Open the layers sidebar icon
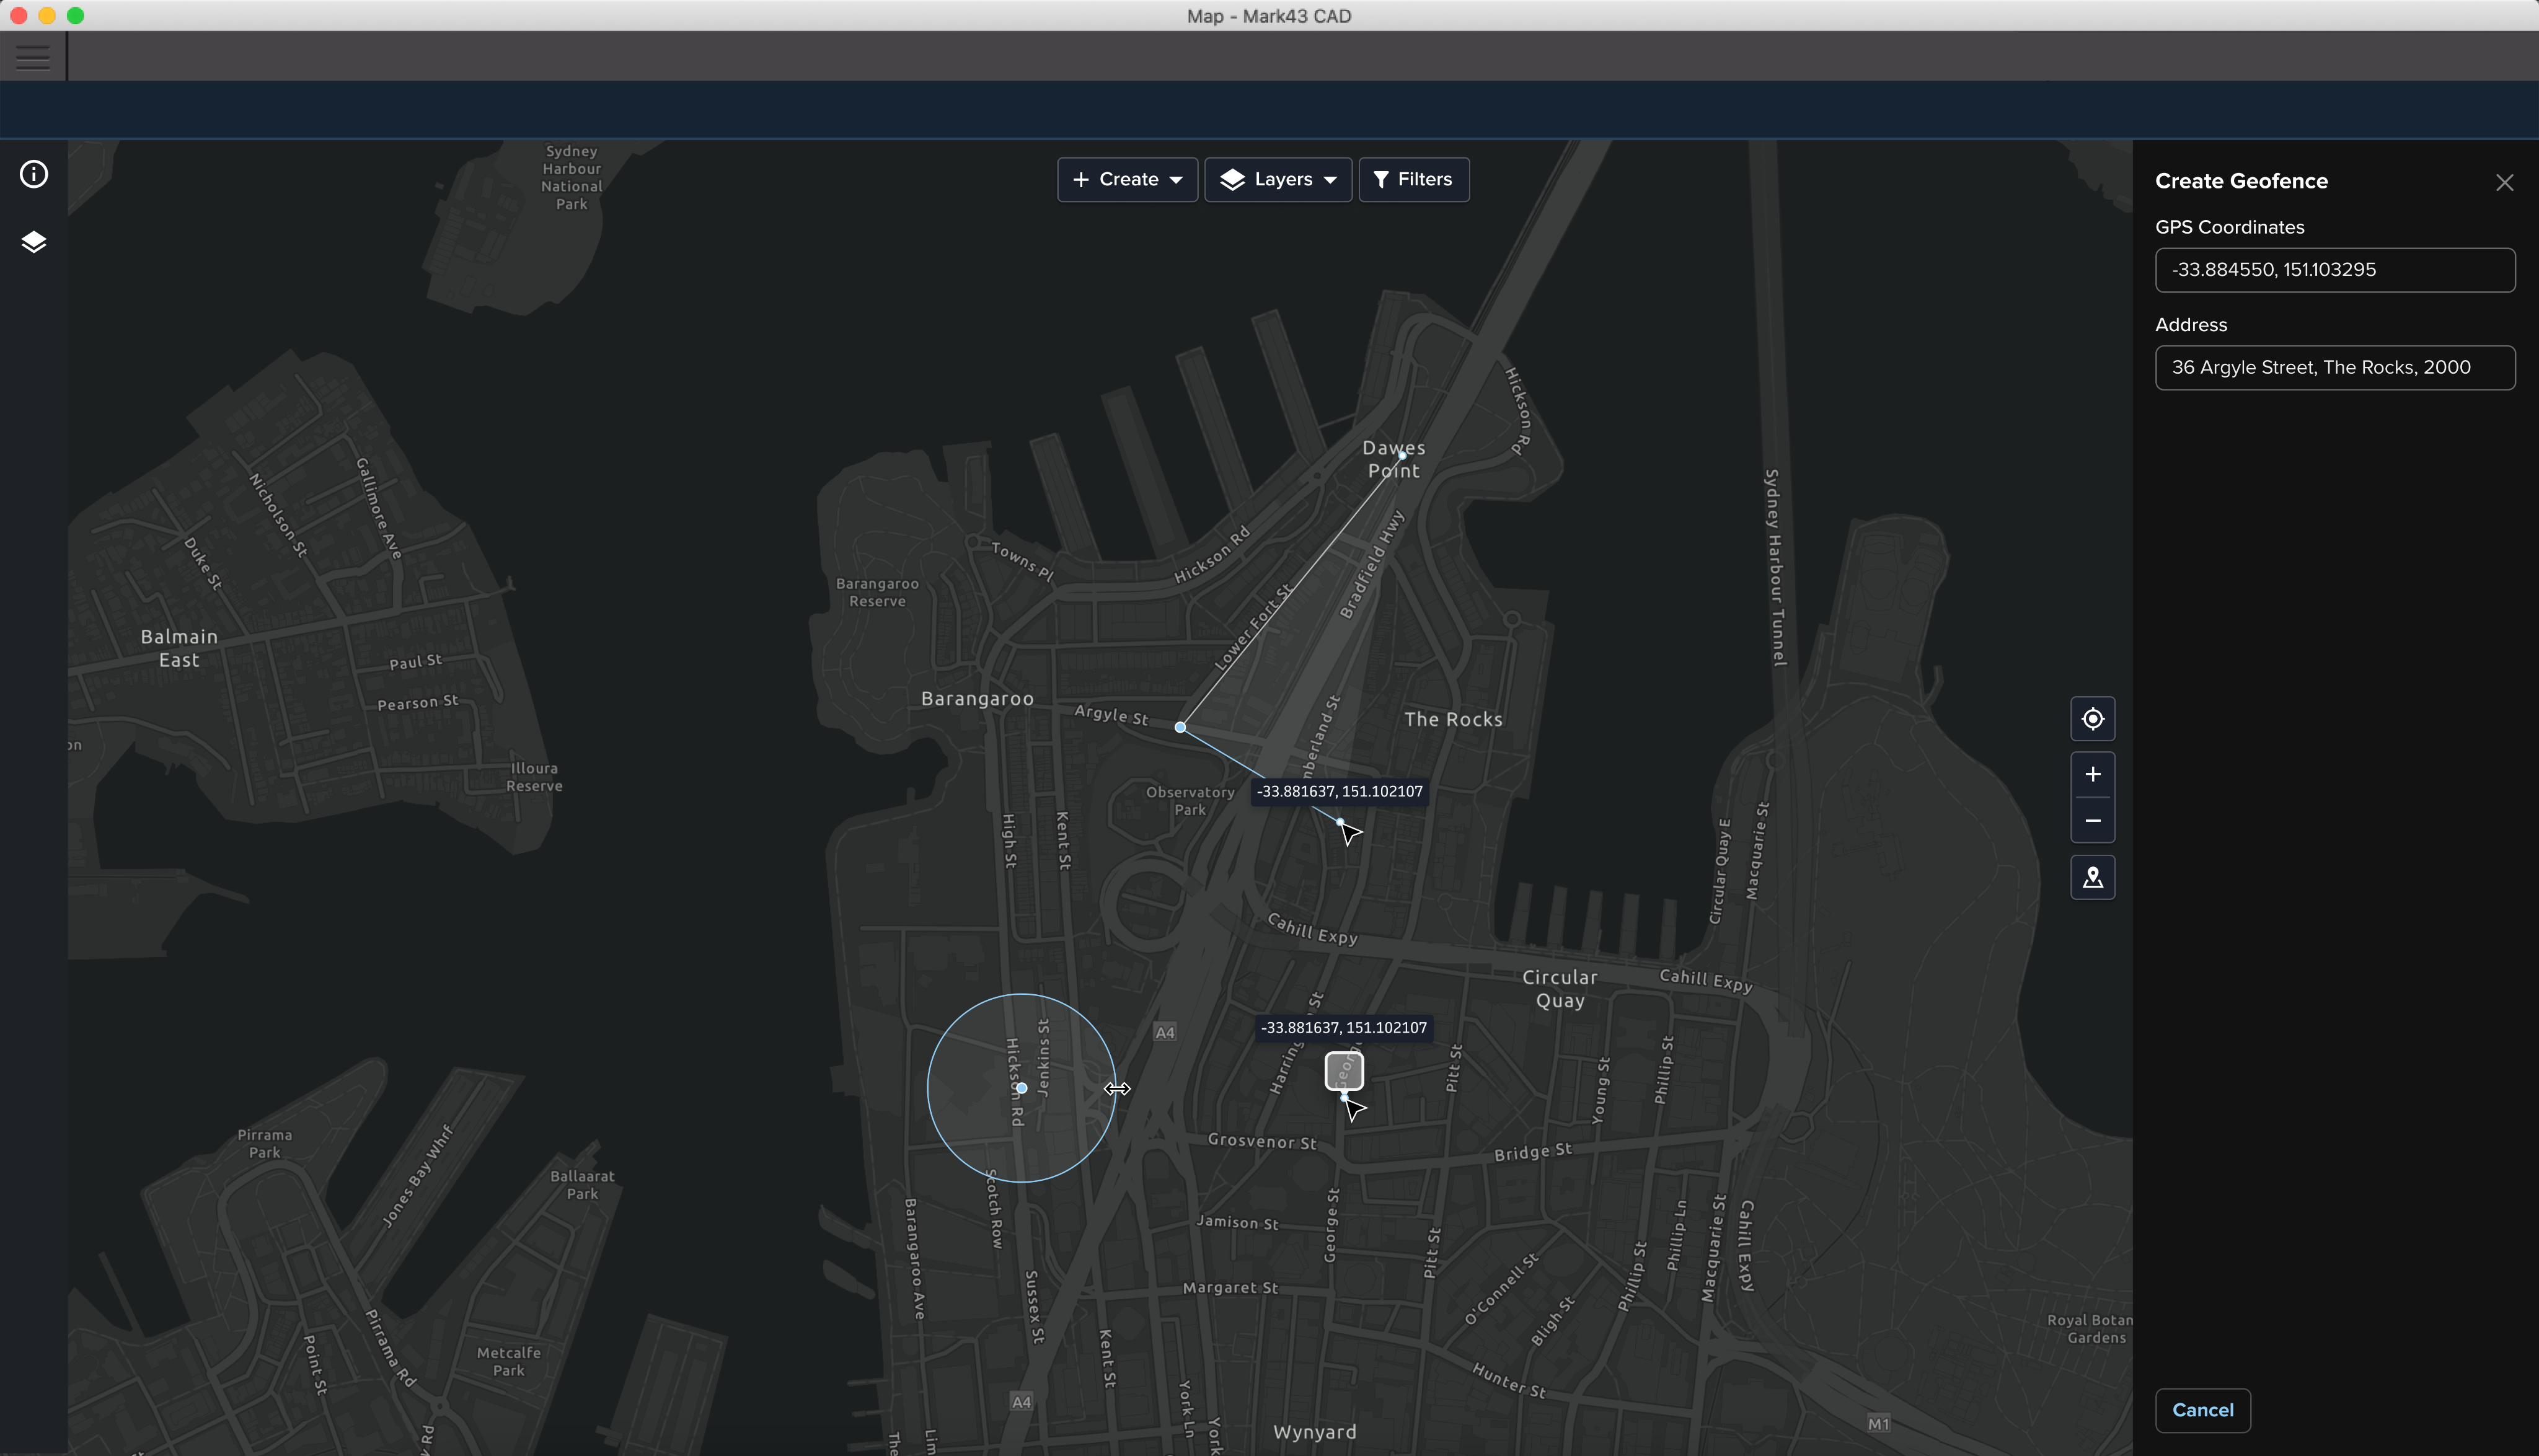This screenshot has width=2539, height=1456. [34, 242]
